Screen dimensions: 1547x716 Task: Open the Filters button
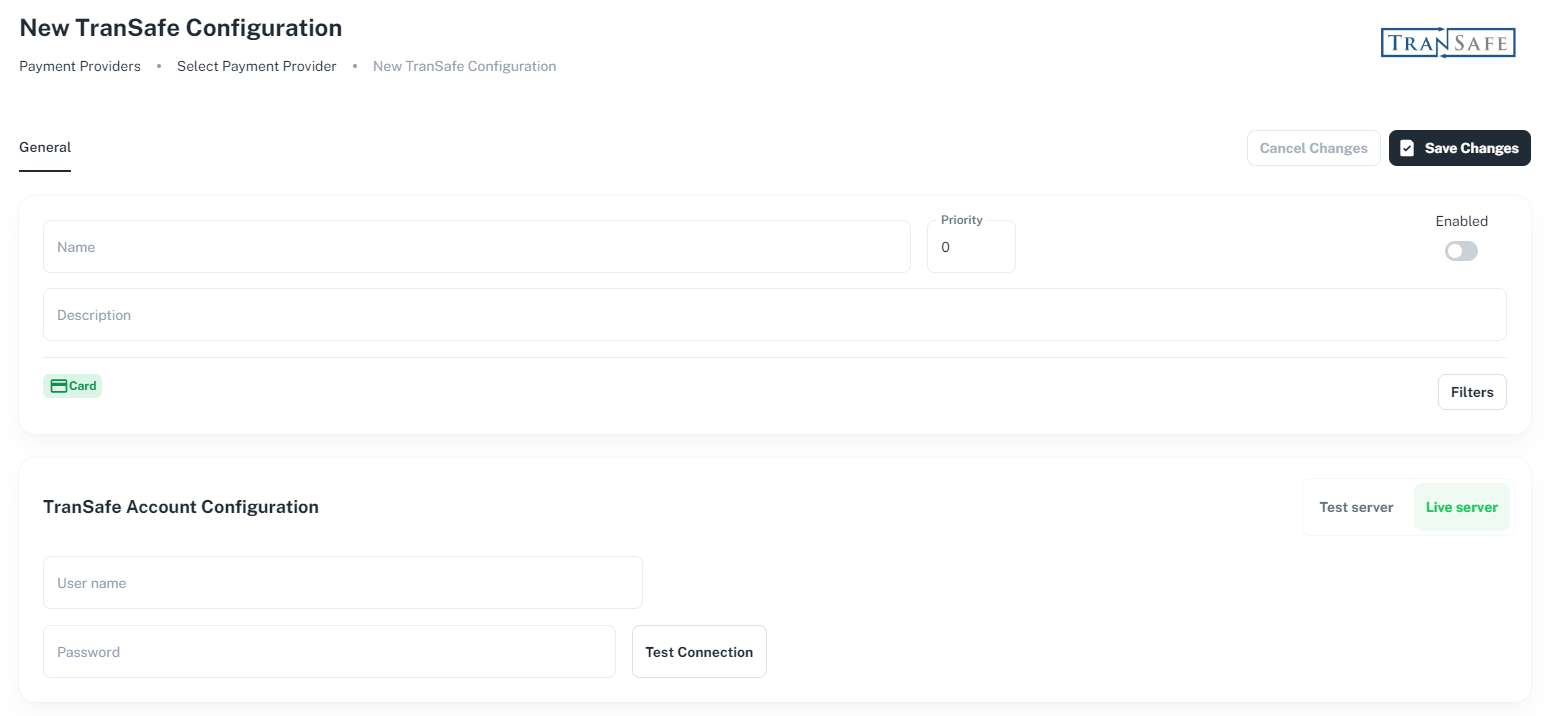(1472, 392)
